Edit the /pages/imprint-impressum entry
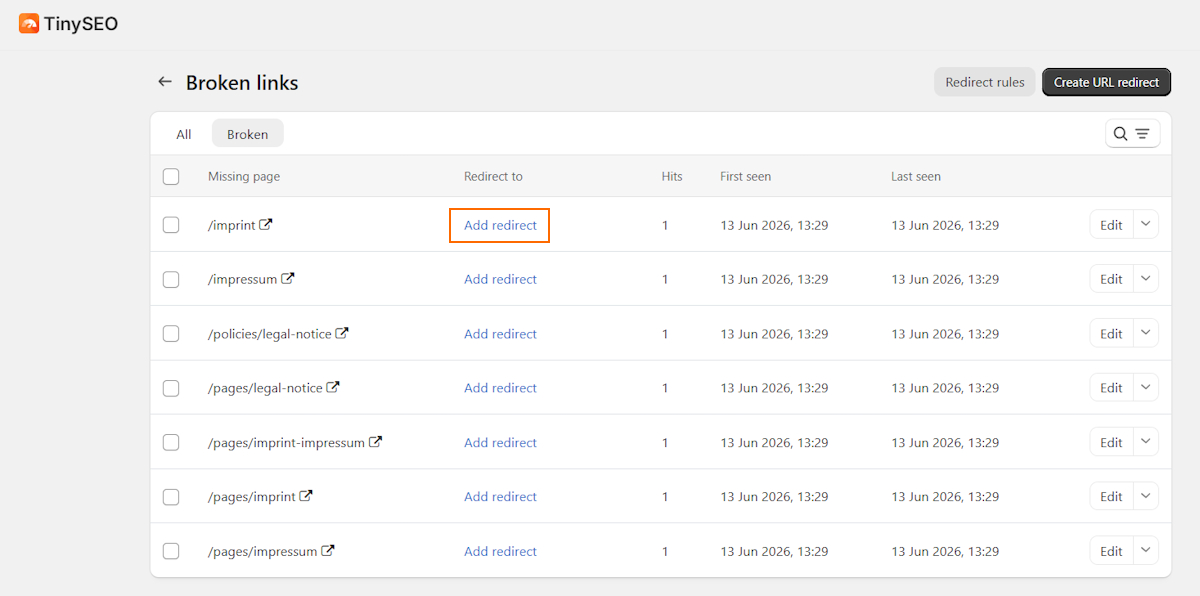 1111,442
